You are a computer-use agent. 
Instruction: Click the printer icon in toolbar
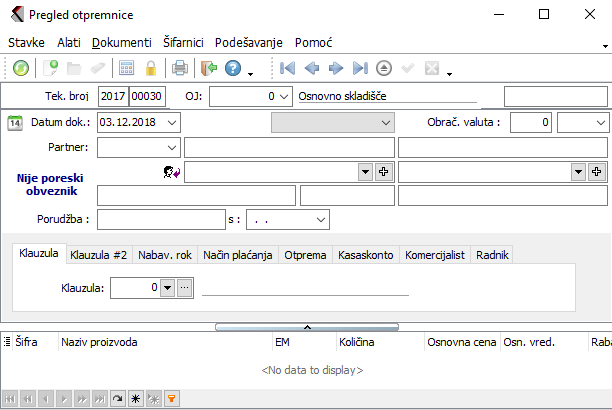pos(179,69)
